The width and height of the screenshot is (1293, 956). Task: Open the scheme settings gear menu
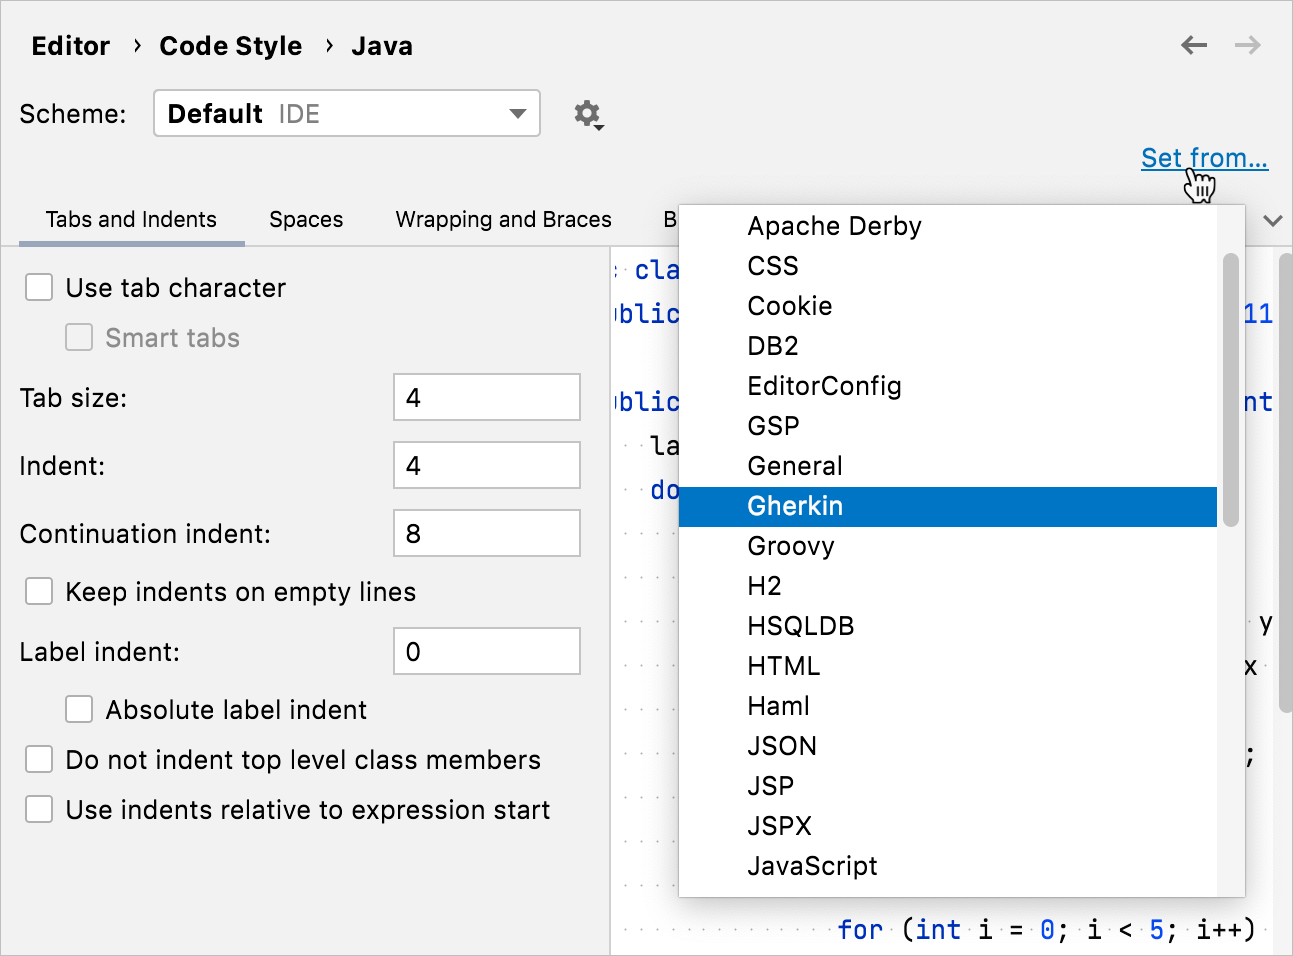pos(588,113)
